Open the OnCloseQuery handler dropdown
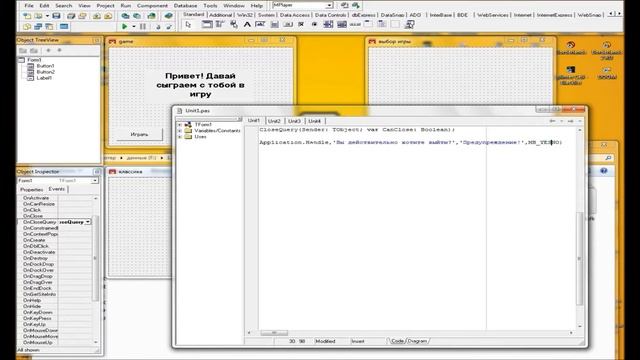 [x=88, y=222]
